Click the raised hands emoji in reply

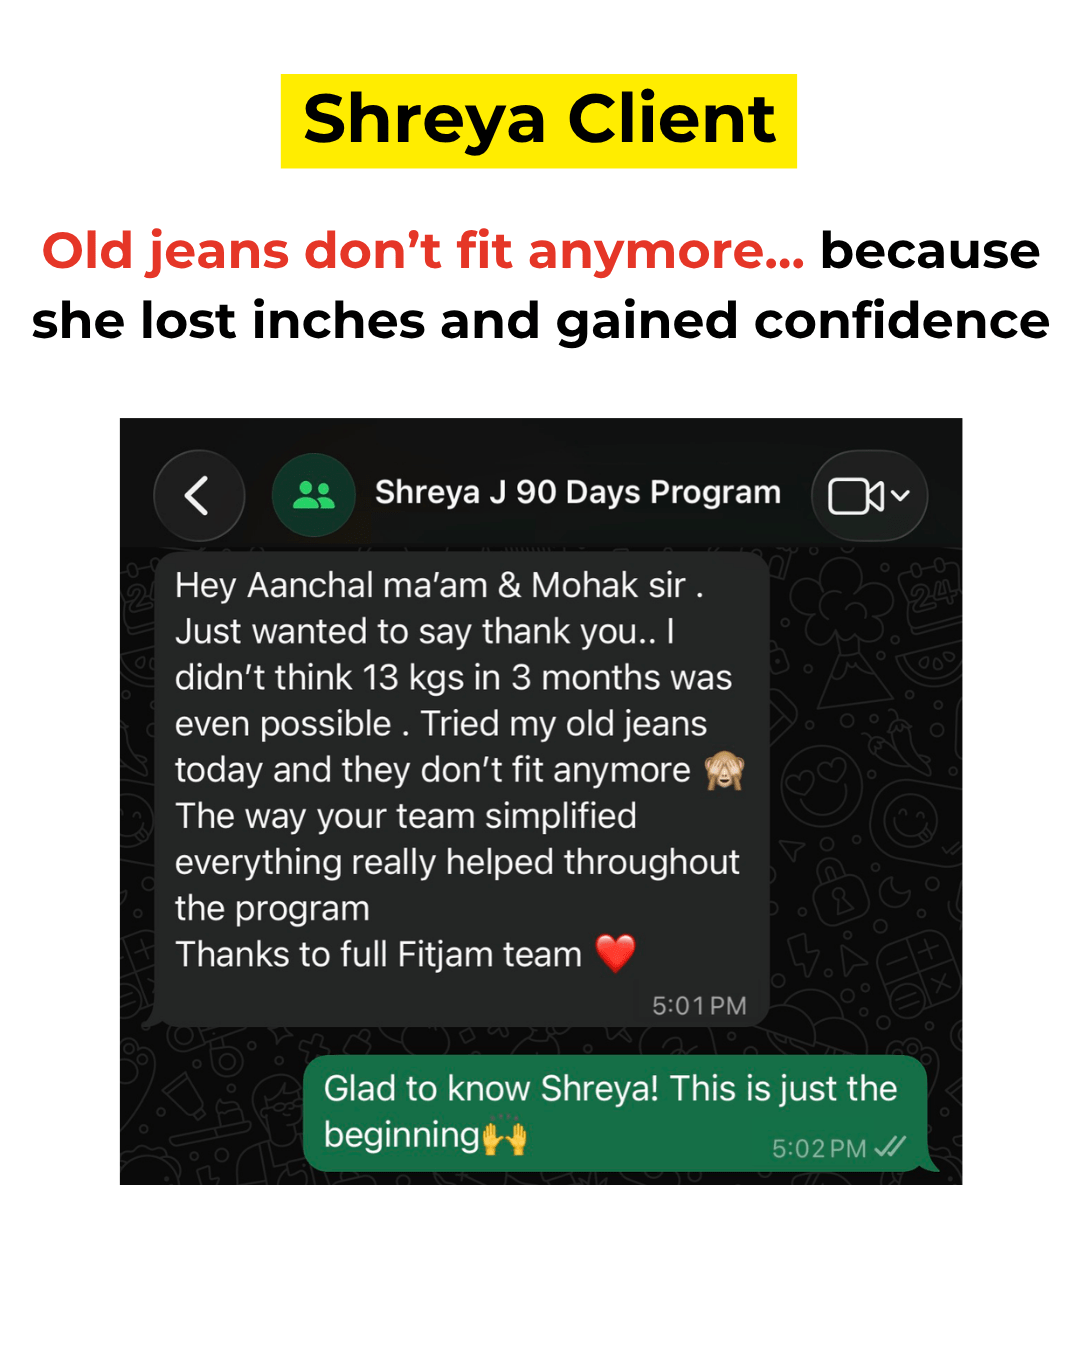[x=505, y=1137]
